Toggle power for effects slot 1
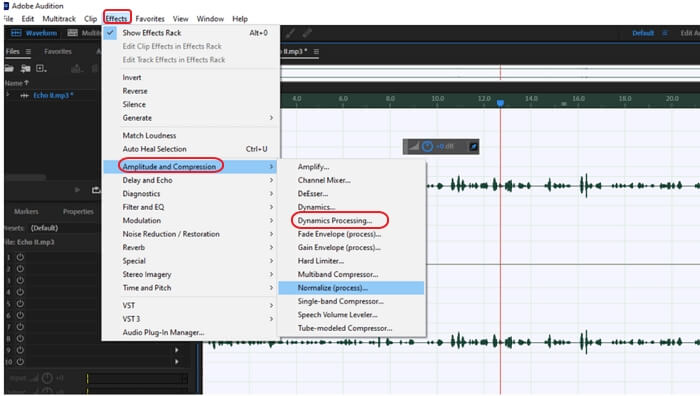 [20, 257]
